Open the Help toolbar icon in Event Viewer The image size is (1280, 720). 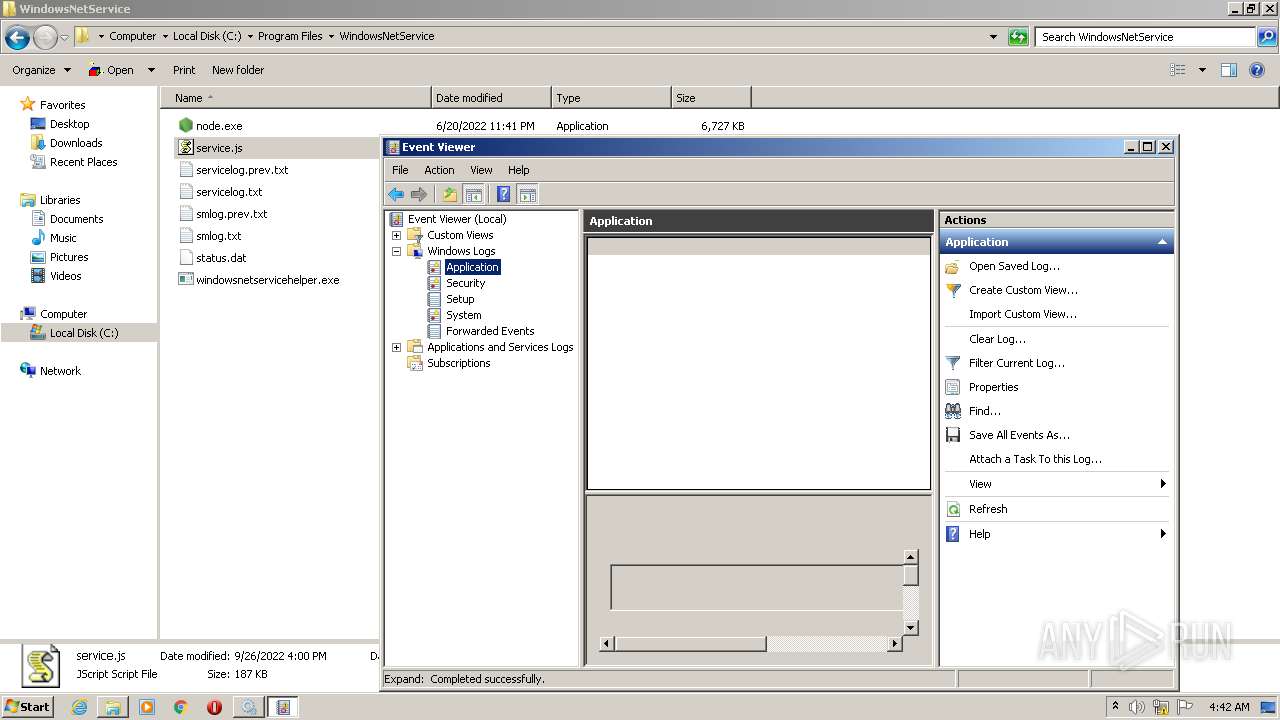coord(504,194)
